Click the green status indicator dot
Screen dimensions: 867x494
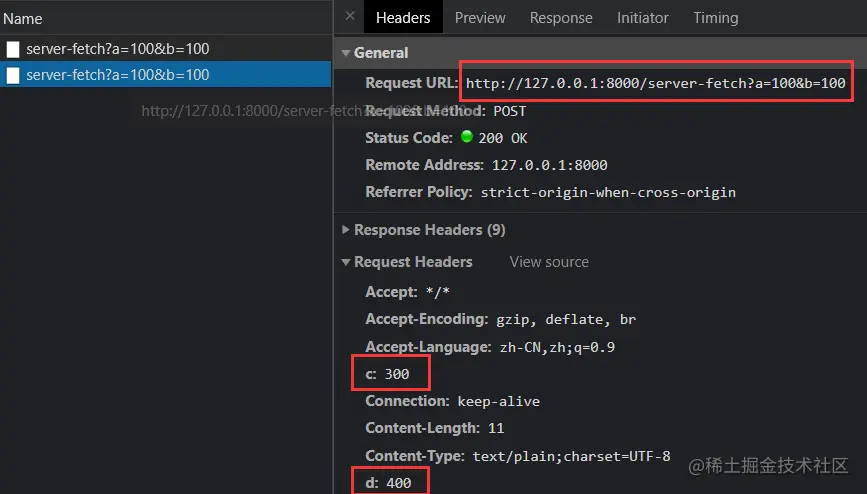[x=467, y=136]
